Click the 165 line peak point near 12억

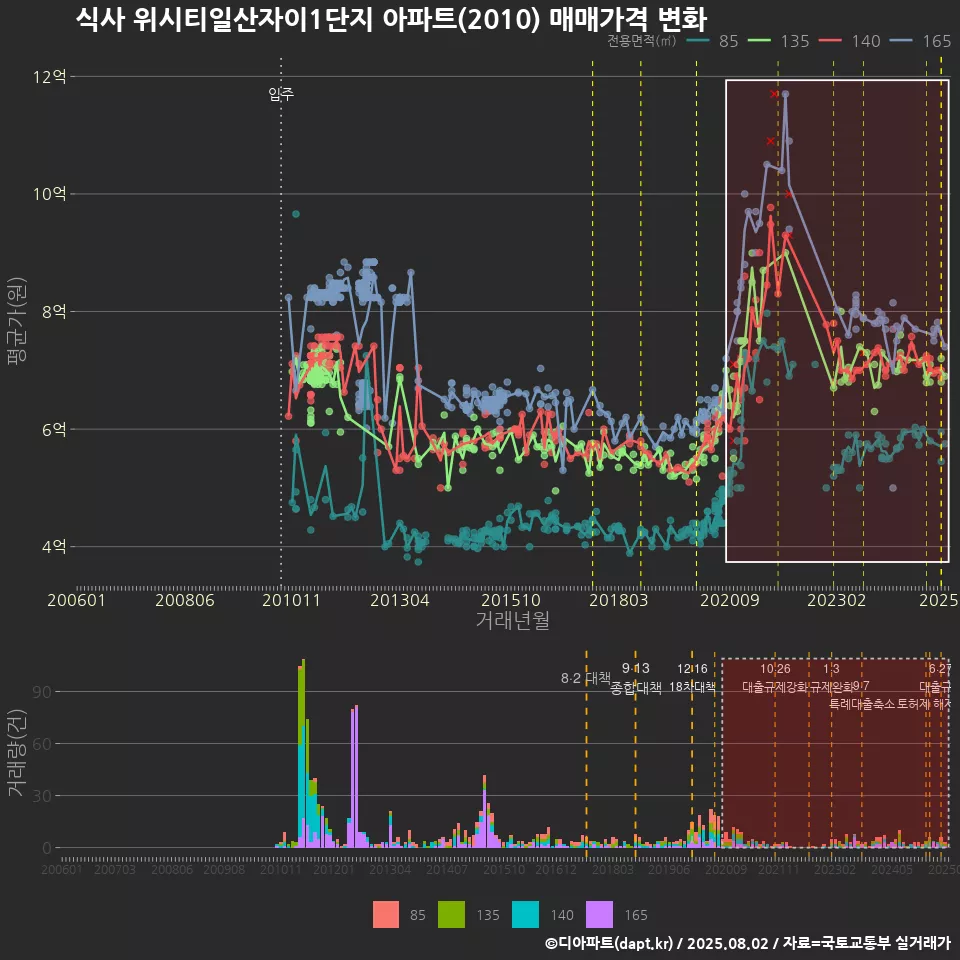click(785, 94)
